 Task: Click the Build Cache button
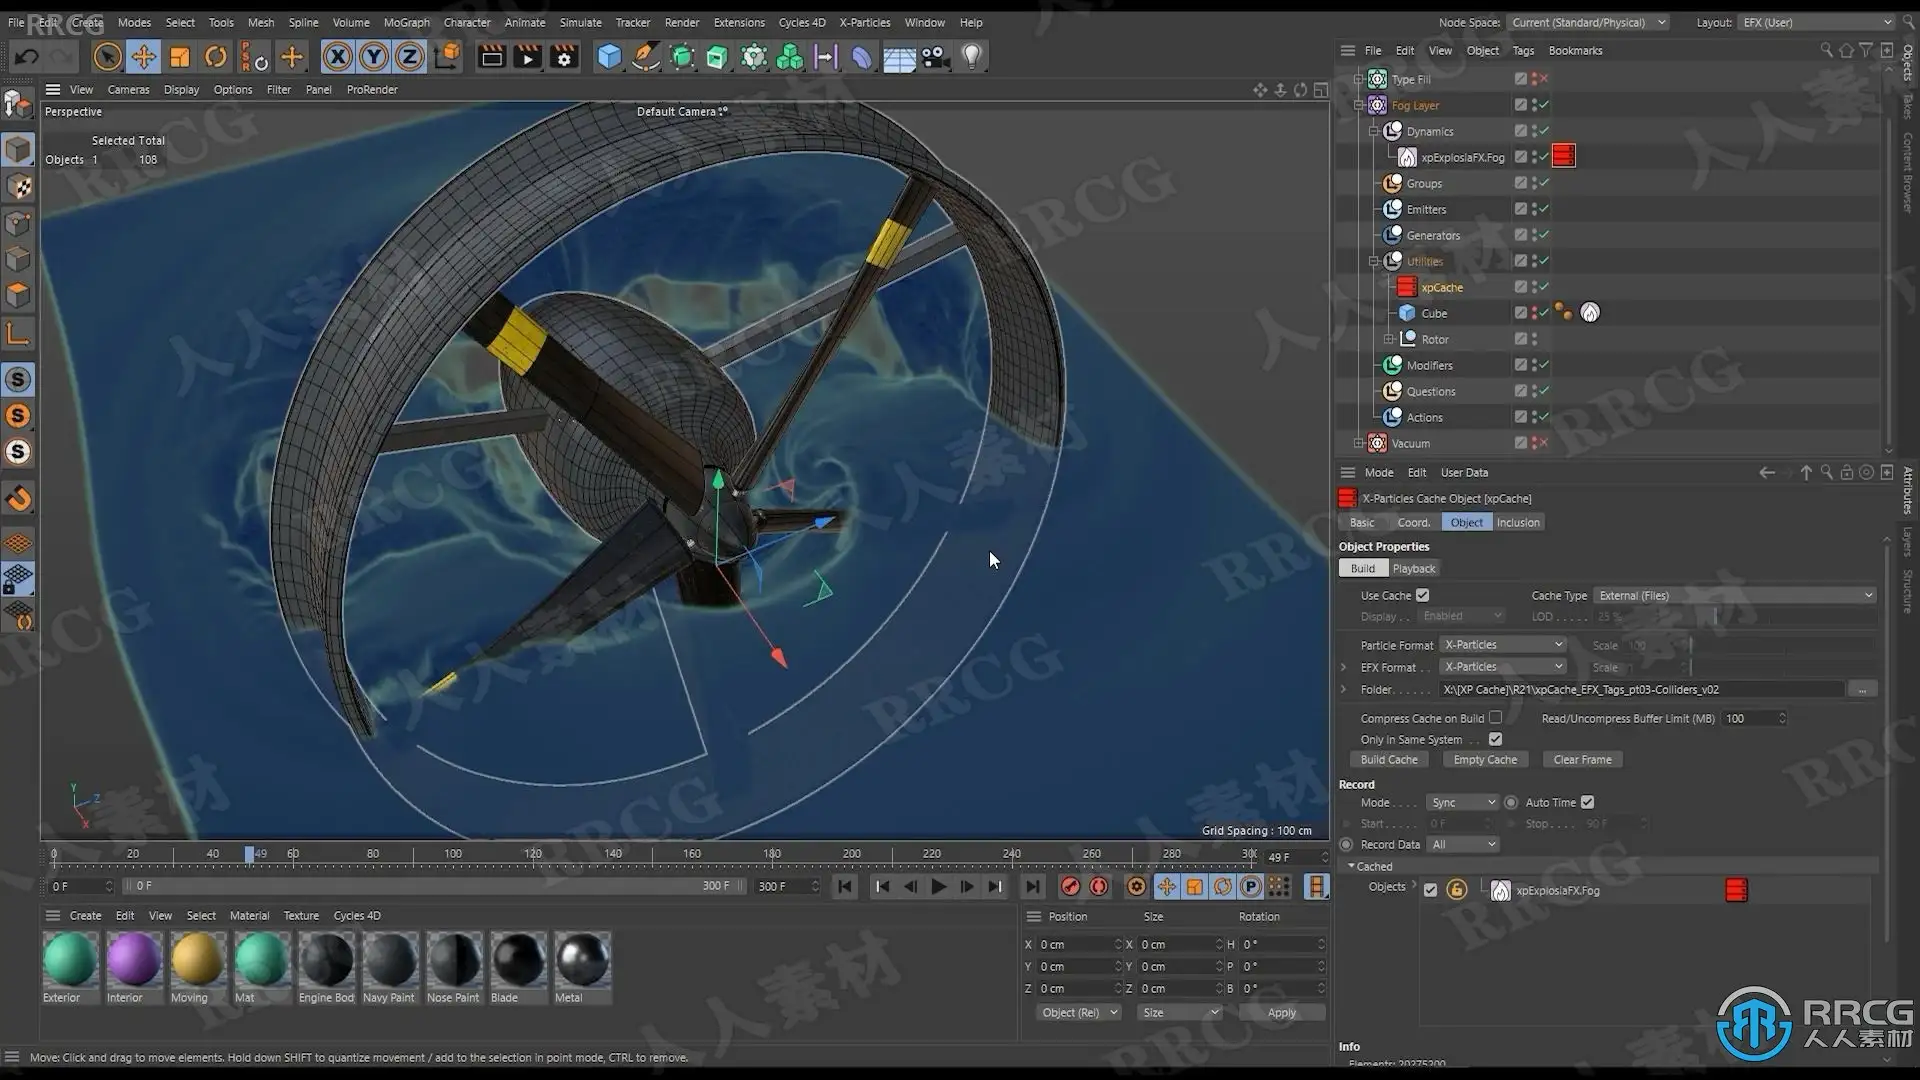[x=1389, y=760]
